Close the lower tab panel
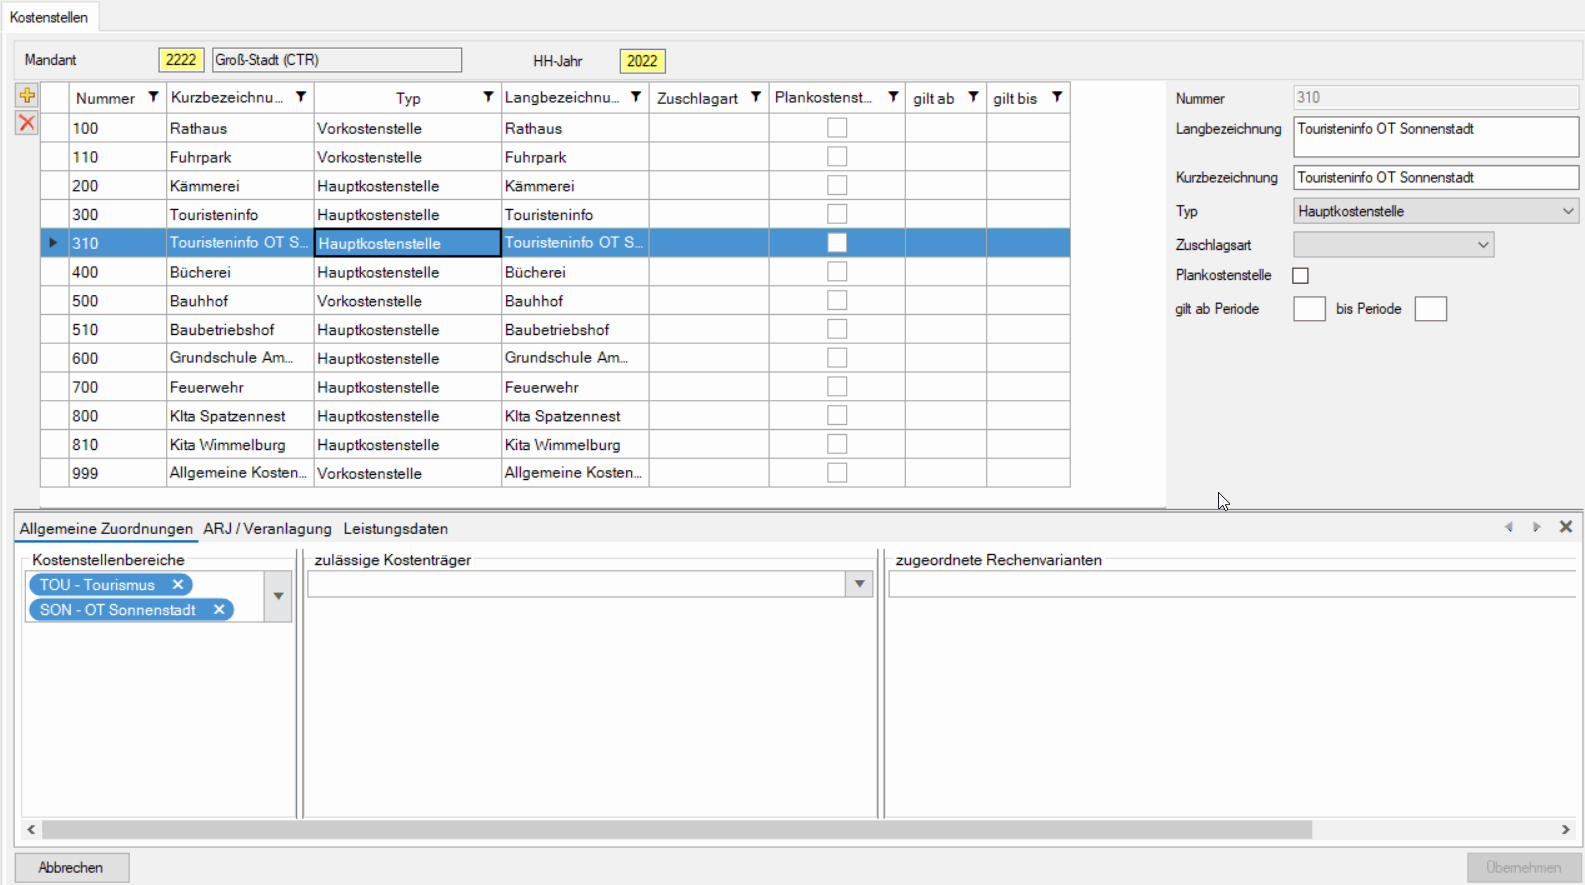This screenshot has height=885, width=1585. pos(1566,527)
